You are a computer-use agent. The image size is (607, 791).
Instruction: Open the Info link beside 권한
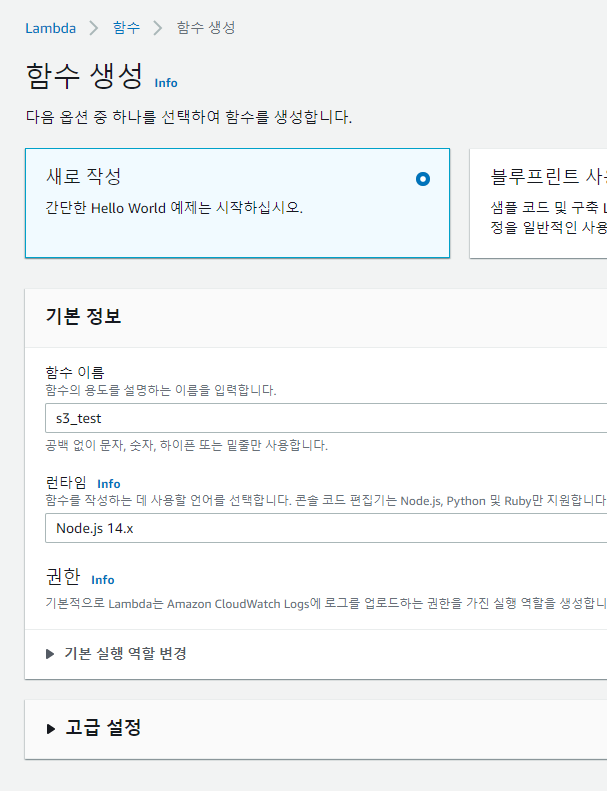(102, 580)
